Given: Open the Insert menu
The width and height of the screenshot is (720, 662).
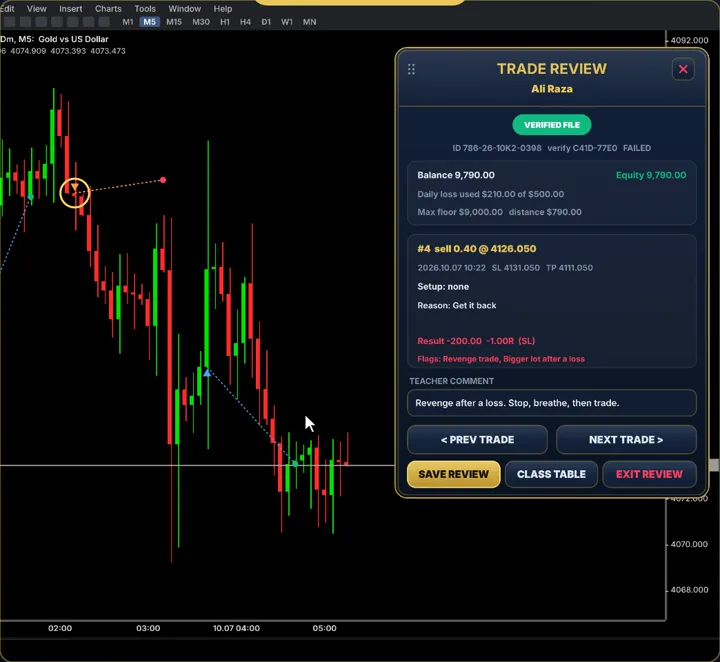Looking at the screenshot, I should (x=71, y=9).
